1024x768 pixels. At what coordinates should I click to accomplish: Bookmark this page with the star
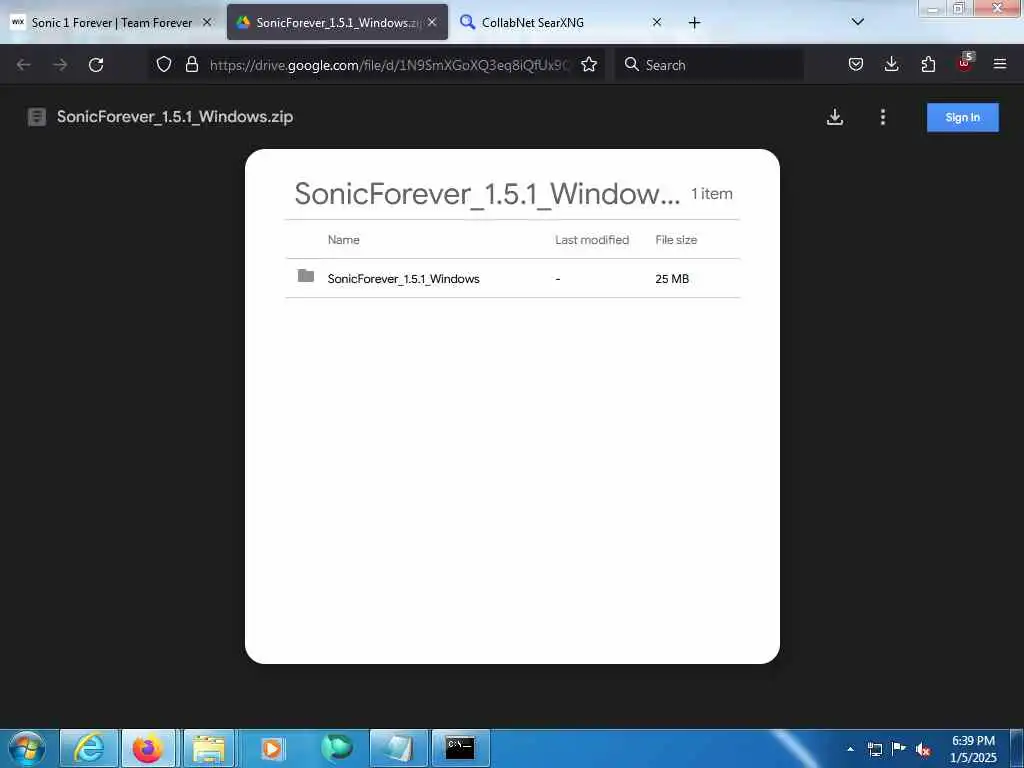[589, 64]
